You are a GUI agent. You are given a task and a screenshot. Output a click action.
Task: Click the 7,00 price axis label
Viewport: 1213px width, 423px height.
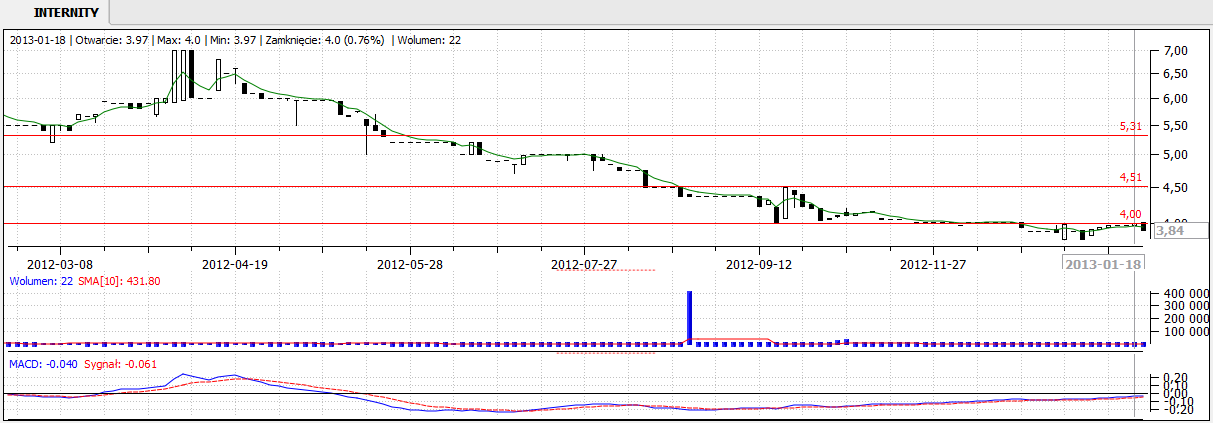[1175, 51]
